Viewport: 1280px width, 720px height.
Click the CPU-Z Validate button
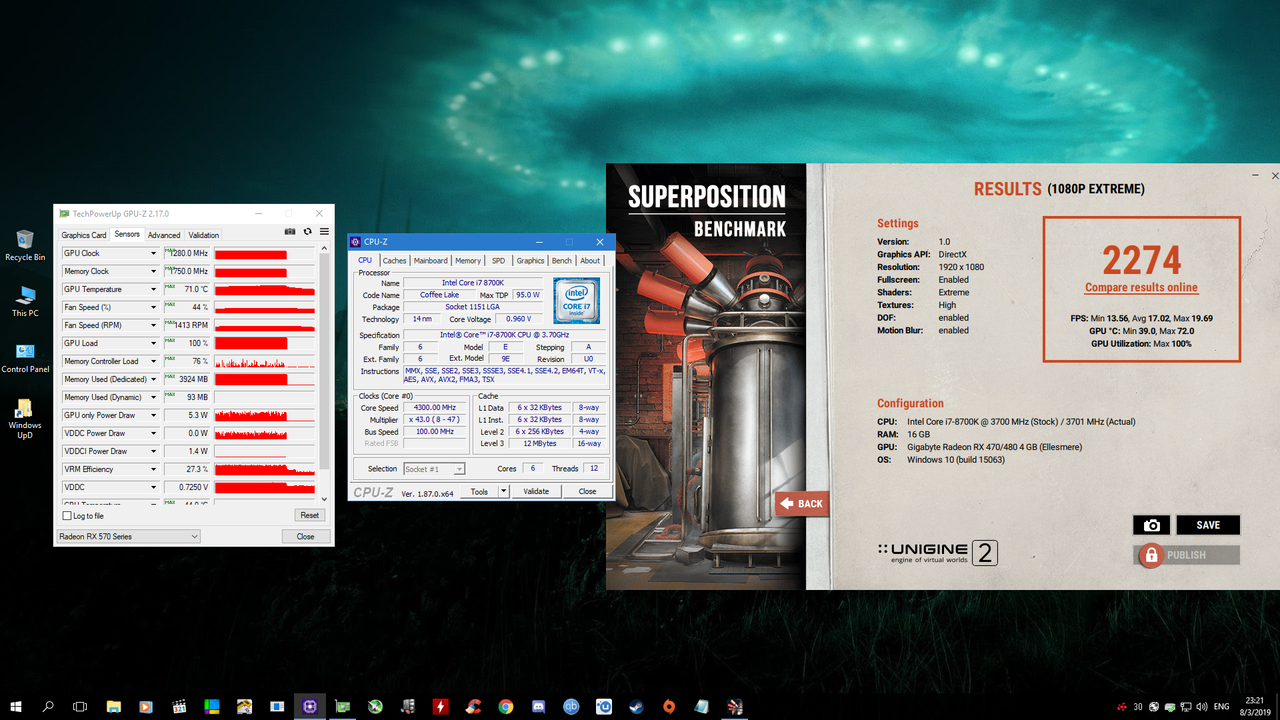pos(536,491)
